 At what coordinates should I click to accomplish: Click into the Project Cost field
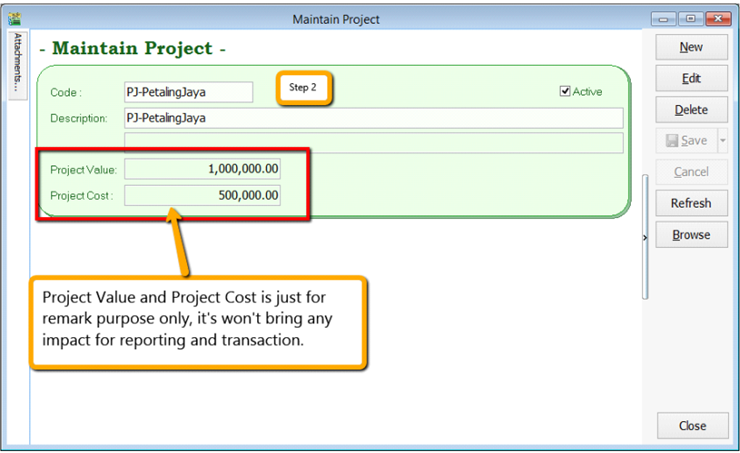tap(202, 195)
